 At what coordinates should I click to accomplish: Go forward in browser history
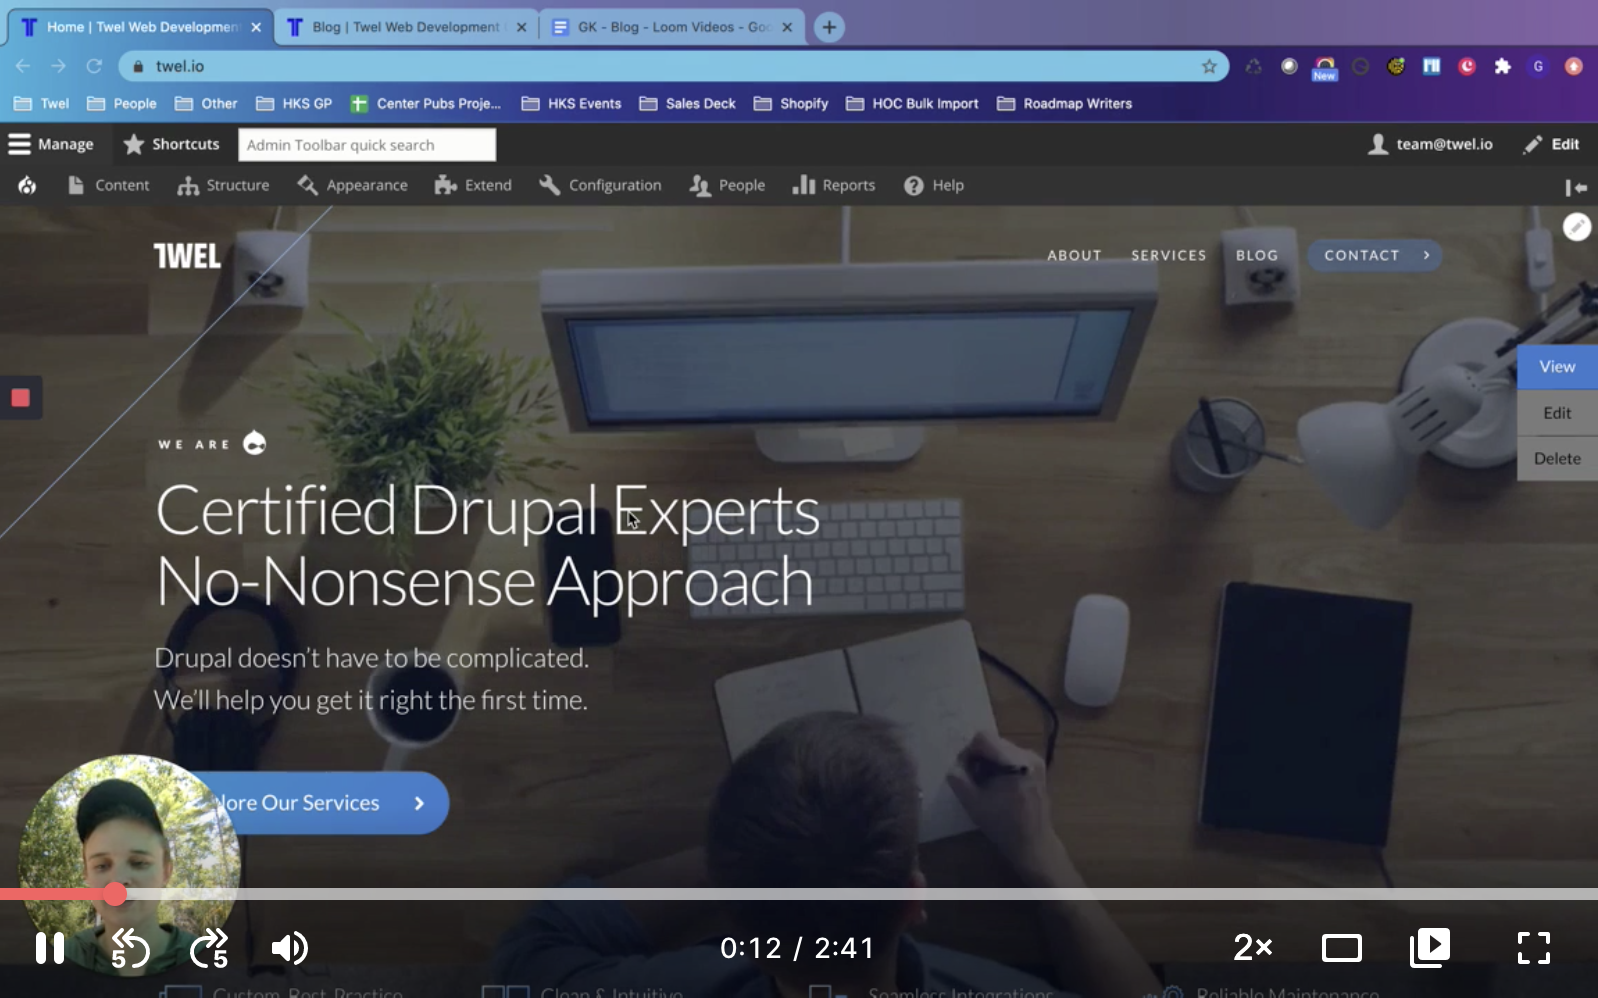[59, 66]
